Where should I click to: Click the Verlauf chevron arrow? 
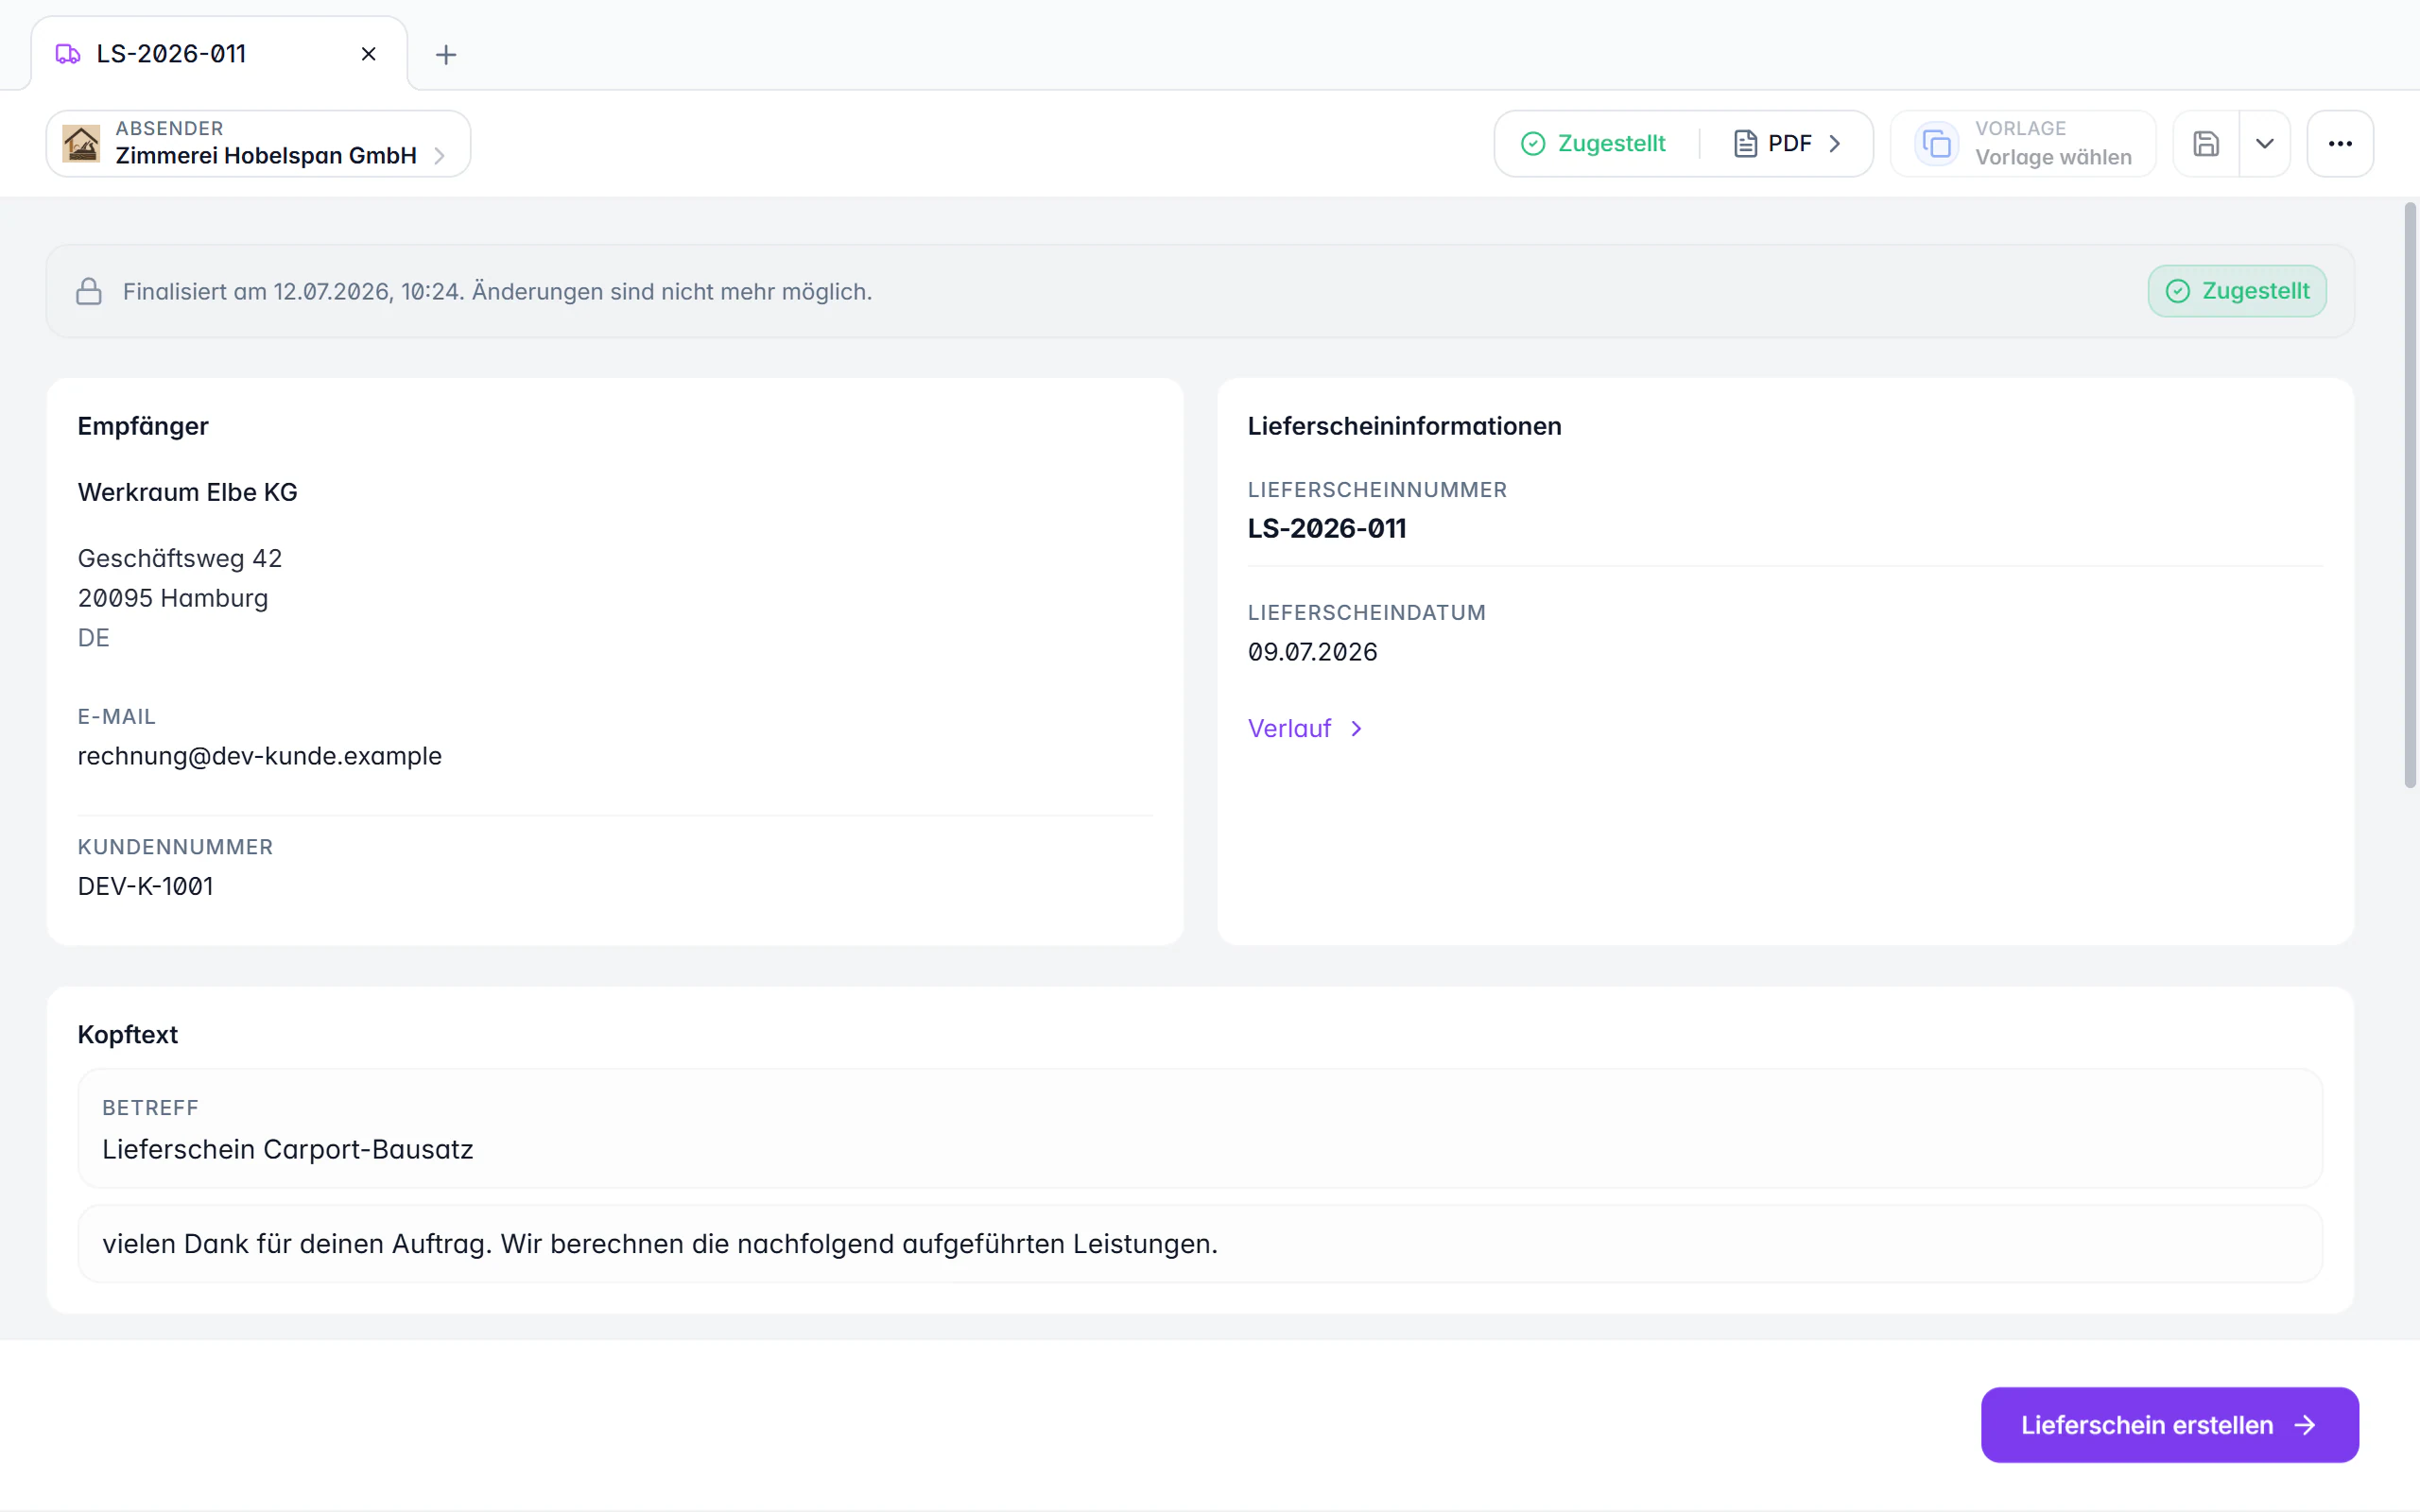1356,728
